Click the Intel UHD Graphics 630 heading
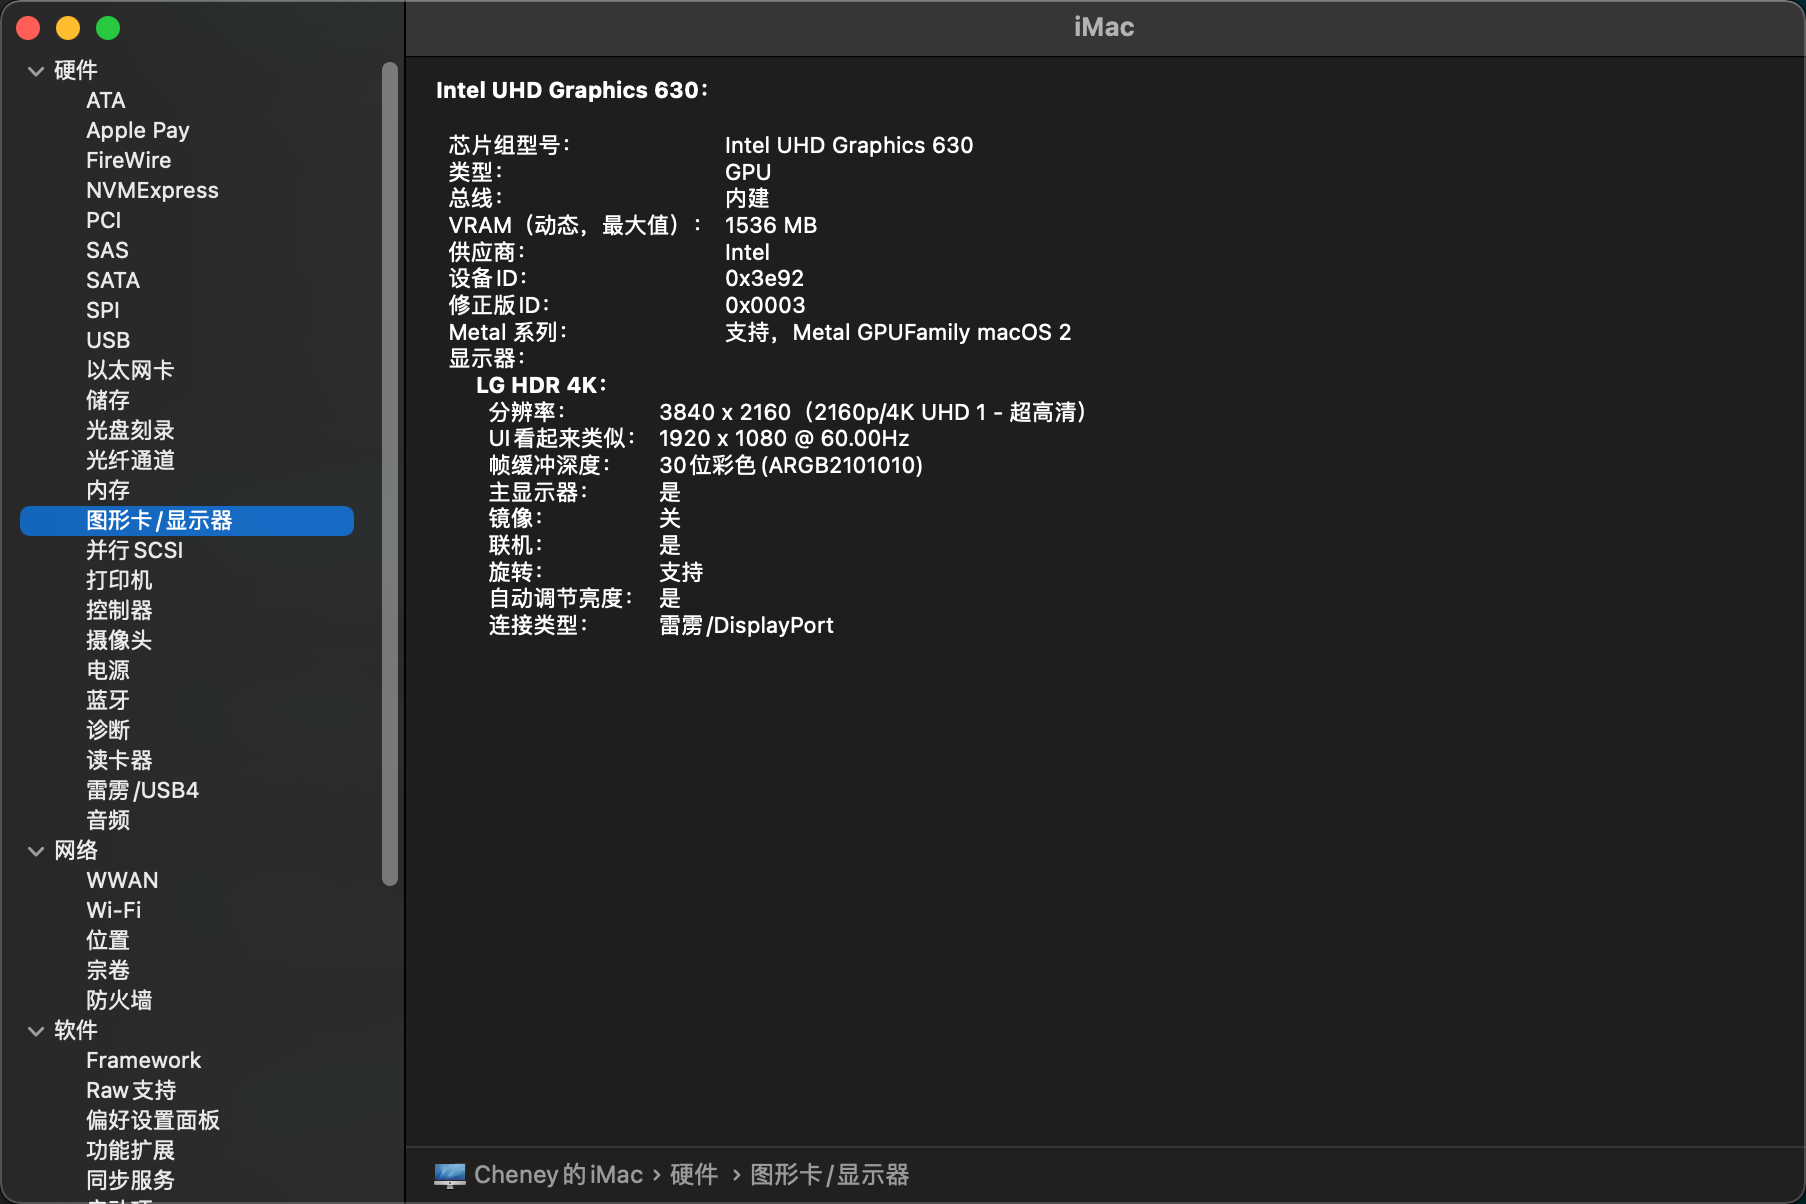The image size is (1806, 1204). 572,90
